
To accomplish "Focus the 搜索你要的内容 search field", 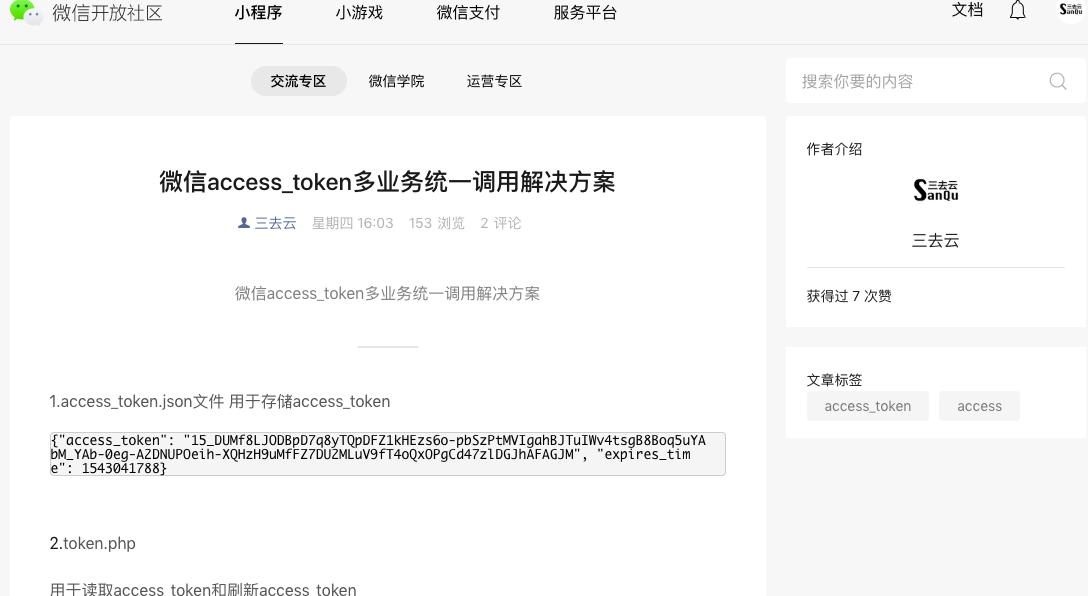I will pyautogui.click(x=935, y=81).
